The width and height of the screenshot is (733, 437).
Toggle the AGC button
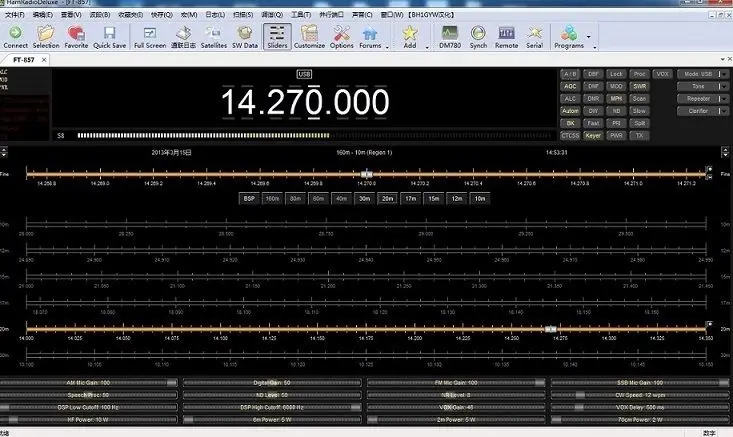pyautogui.click(x=570, y=86)
